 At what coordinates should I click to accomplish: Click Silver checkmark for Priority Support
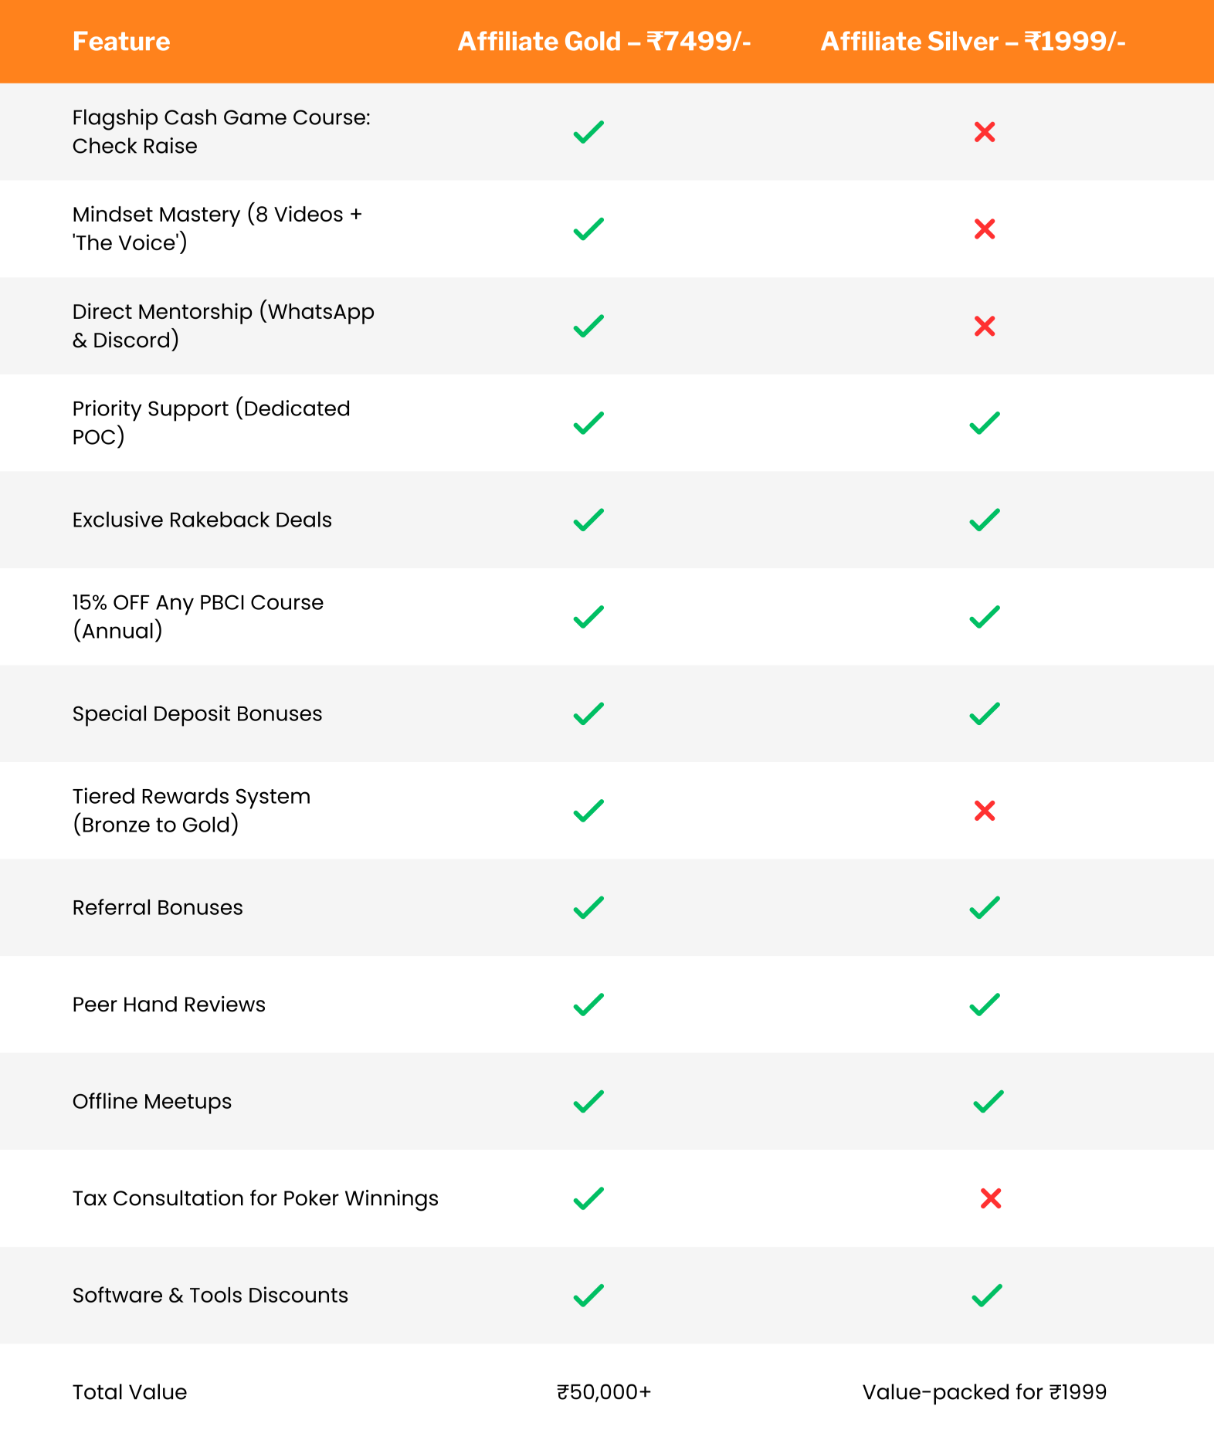pyautogui.click(x=984, y=423)
